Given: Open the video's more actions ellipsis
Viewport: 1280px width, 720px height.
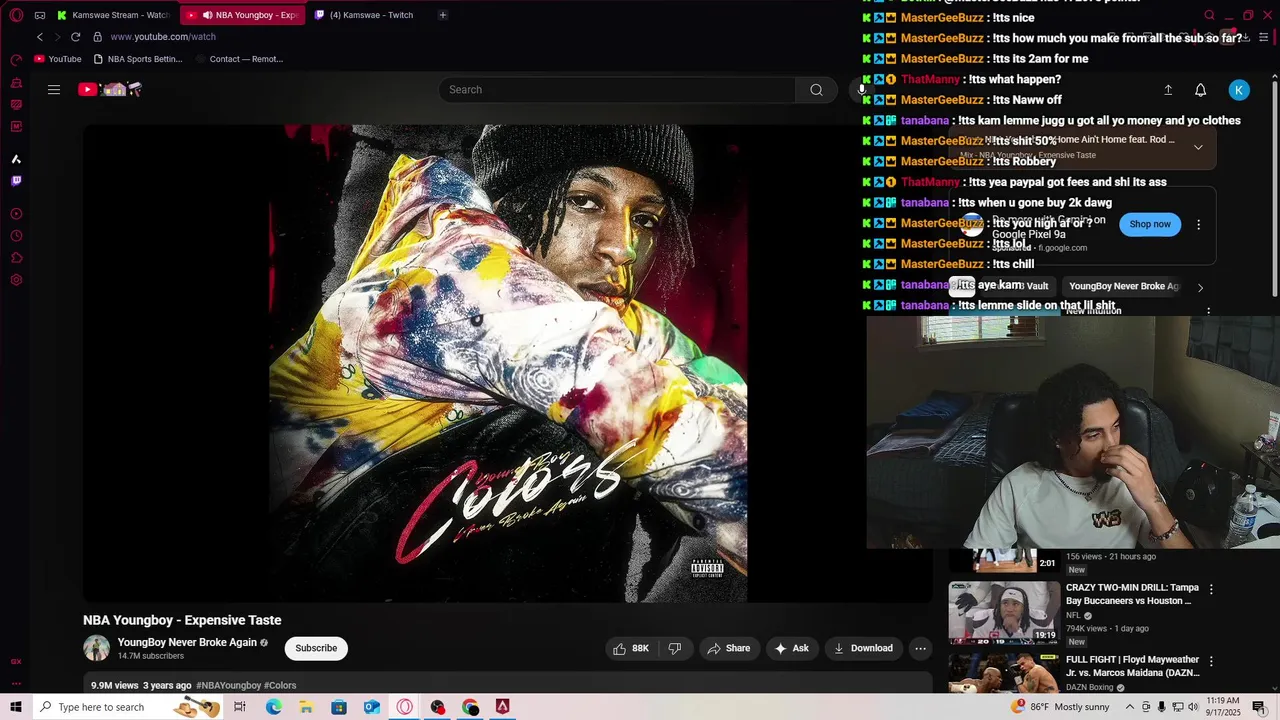Looking at the screenshot, I should coord(920,648).
